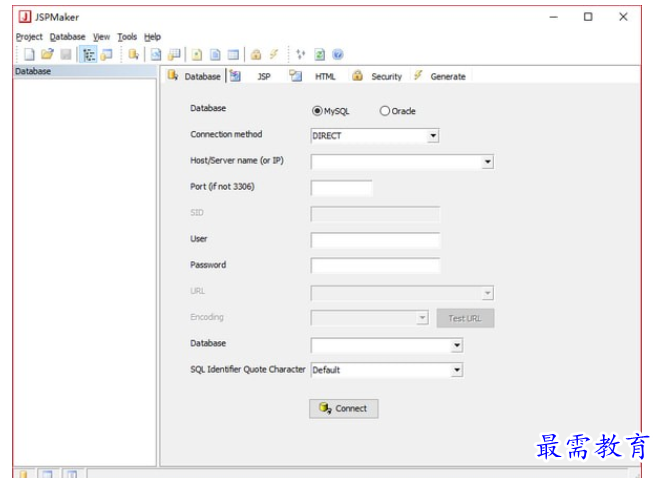Viewport: 658px width, 478px height.
Task: Open the Tools menu
Action: coord(127,37)
